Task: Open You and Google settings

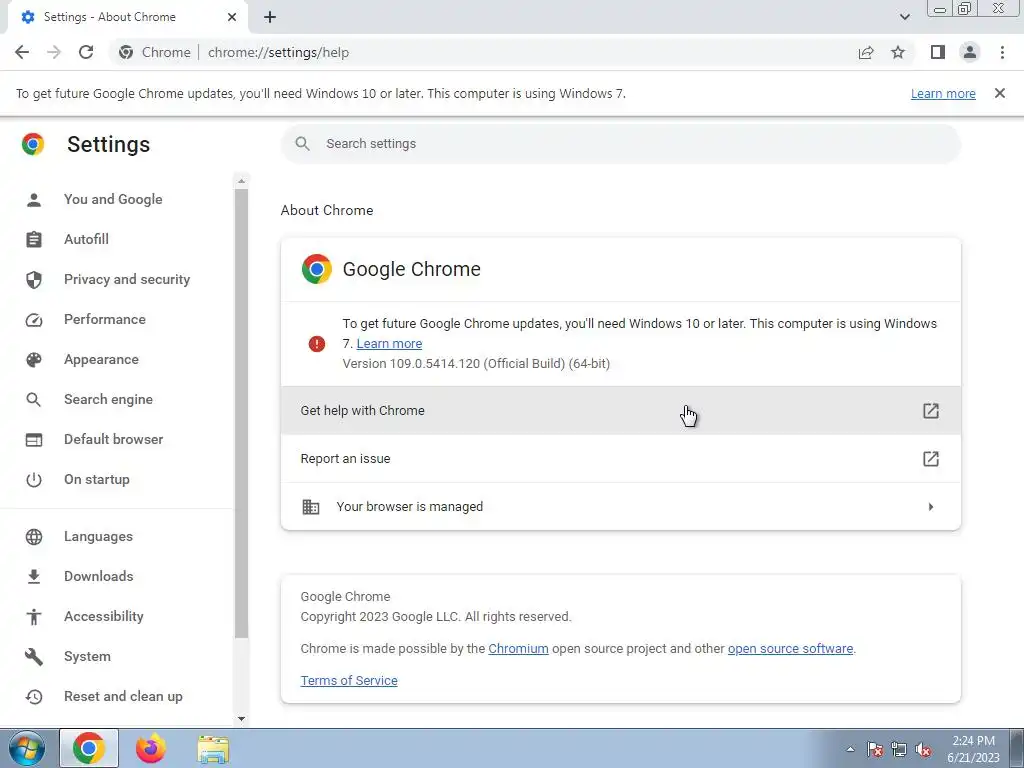Action: (113, 199)
